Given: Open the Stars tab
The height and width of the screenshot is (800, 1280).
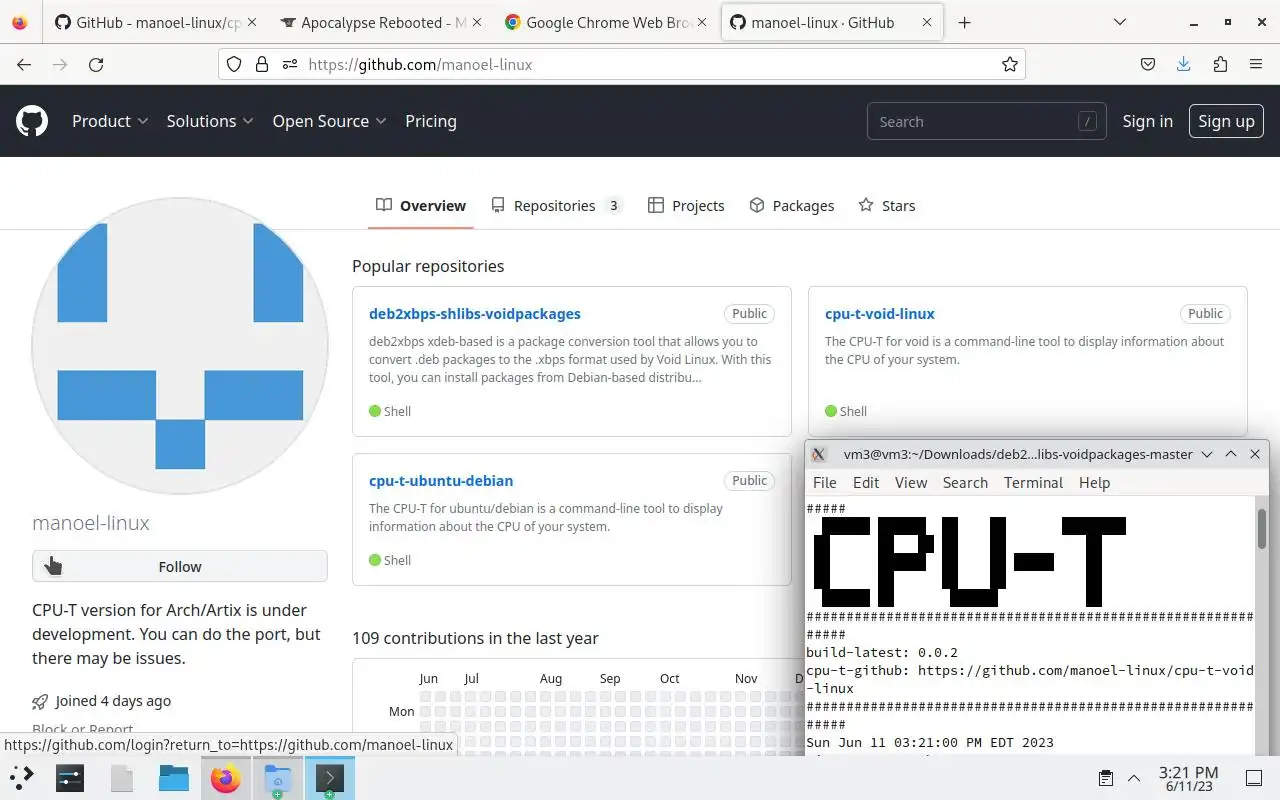Looking at the screenshot, I should [887, 205].
